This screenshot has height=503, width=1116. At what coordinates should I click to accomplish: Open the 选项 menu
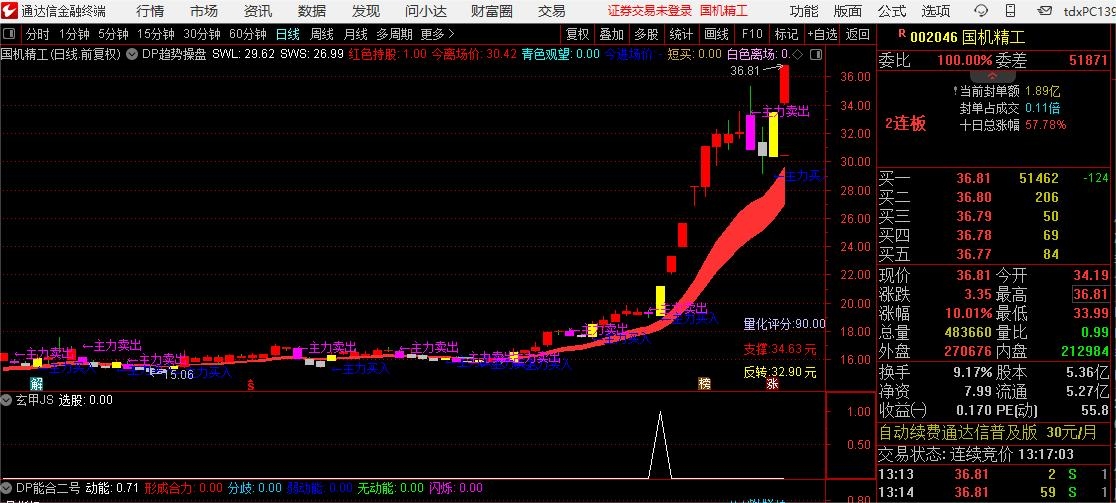[x=936, y=11]
